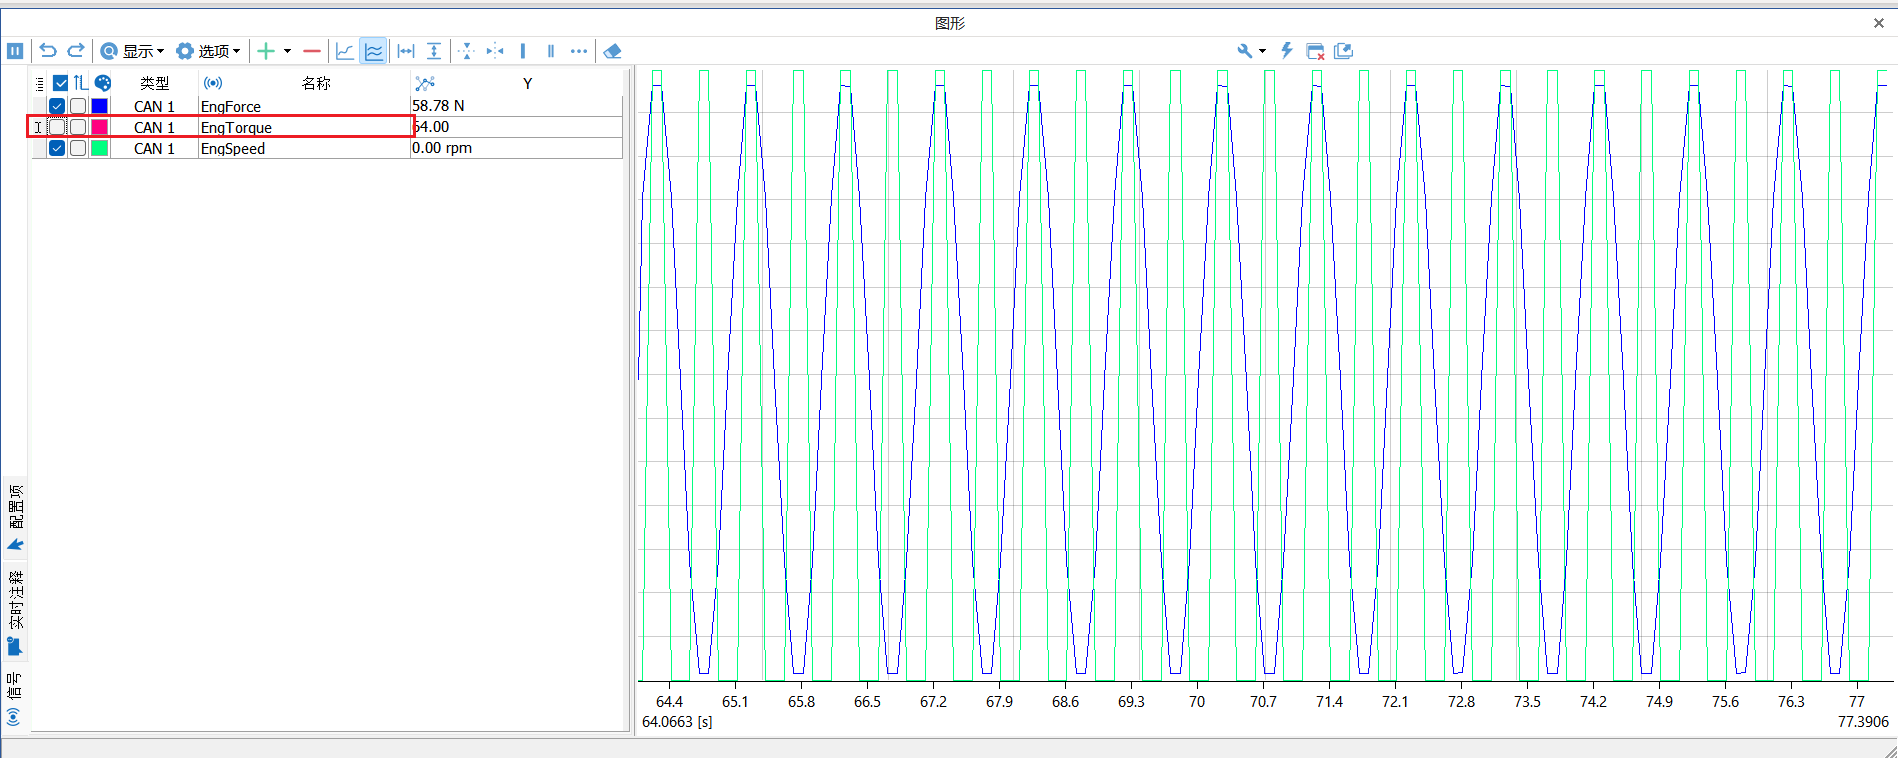The width and height of the screenshot is (1898, 758).
Task: Open EngForce blue color swatch
Action: 100,106
